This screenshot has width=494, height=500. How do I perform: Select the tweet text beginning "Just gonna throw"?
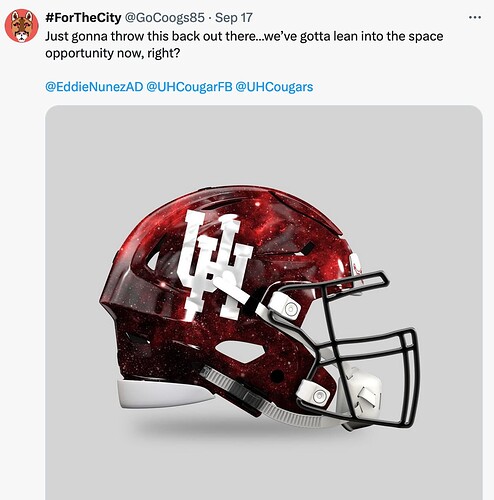244,45
